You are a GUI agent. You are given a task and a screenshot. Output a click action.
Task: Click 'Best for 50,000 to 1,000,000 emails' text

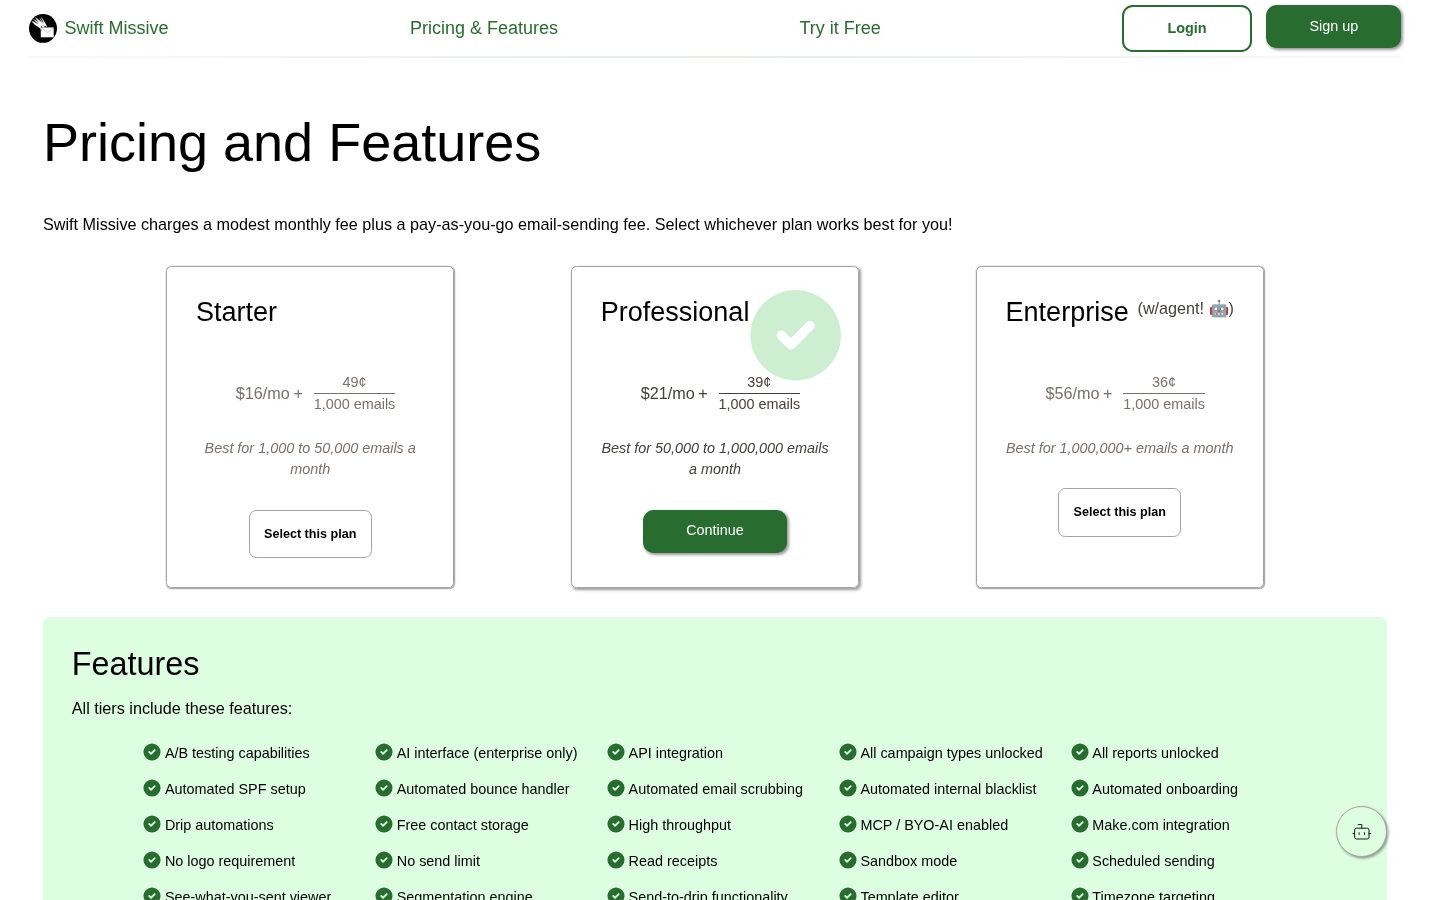(715, 458)
